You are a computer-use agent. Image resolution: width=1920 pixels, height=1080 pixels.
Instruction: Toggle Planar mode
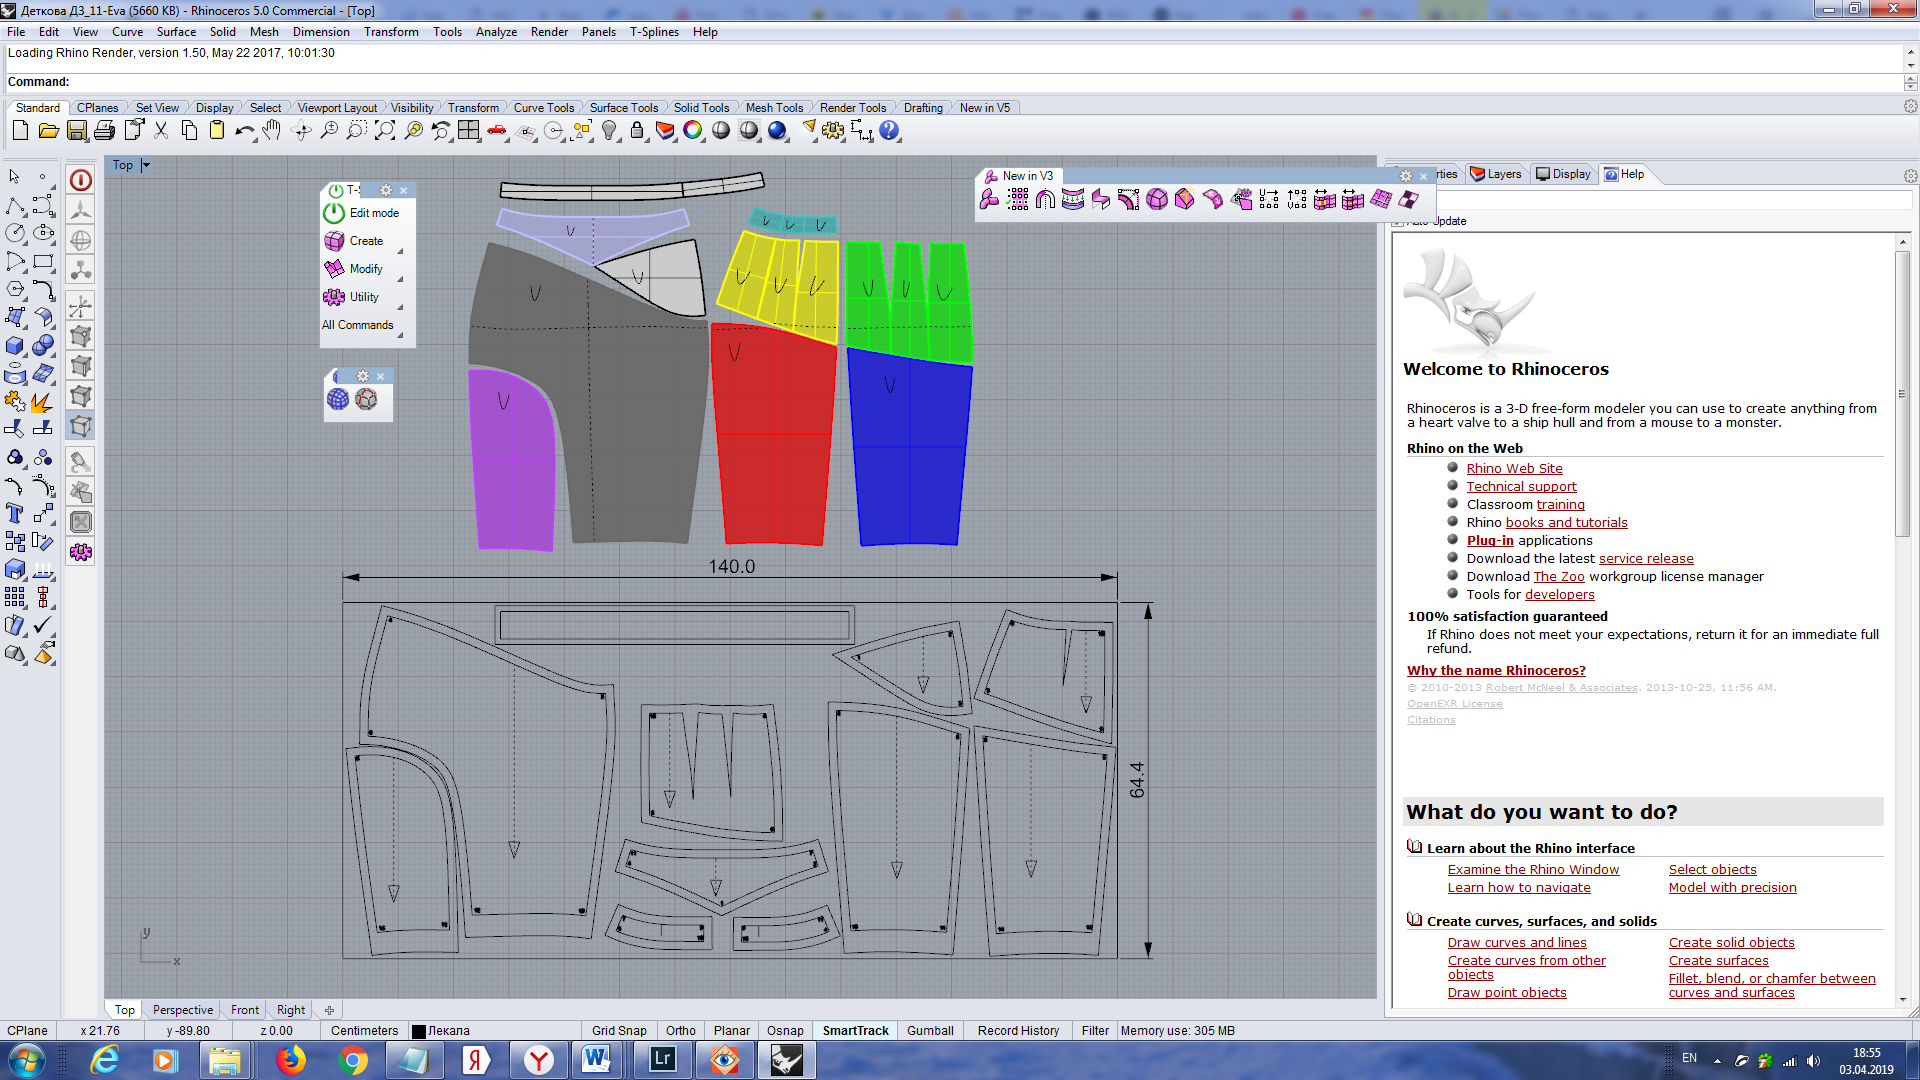pos(732,1031)
